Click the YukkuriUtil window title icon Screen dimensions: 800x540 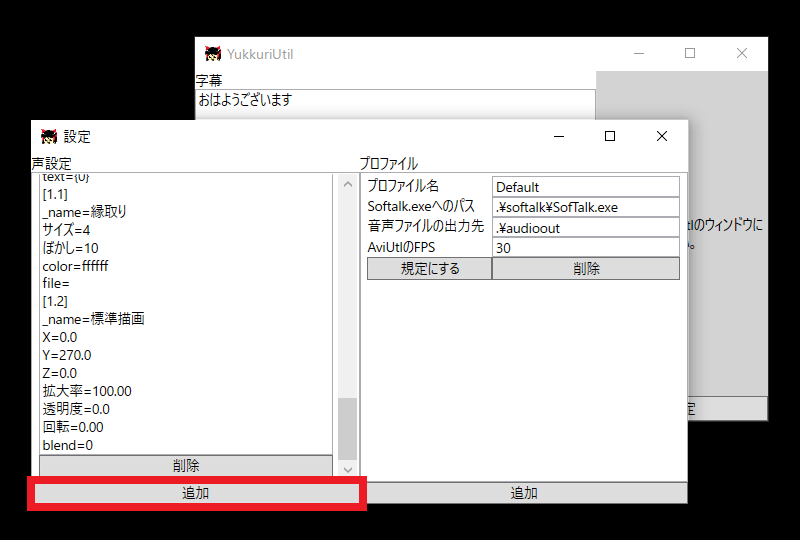[x=213, y=53]
